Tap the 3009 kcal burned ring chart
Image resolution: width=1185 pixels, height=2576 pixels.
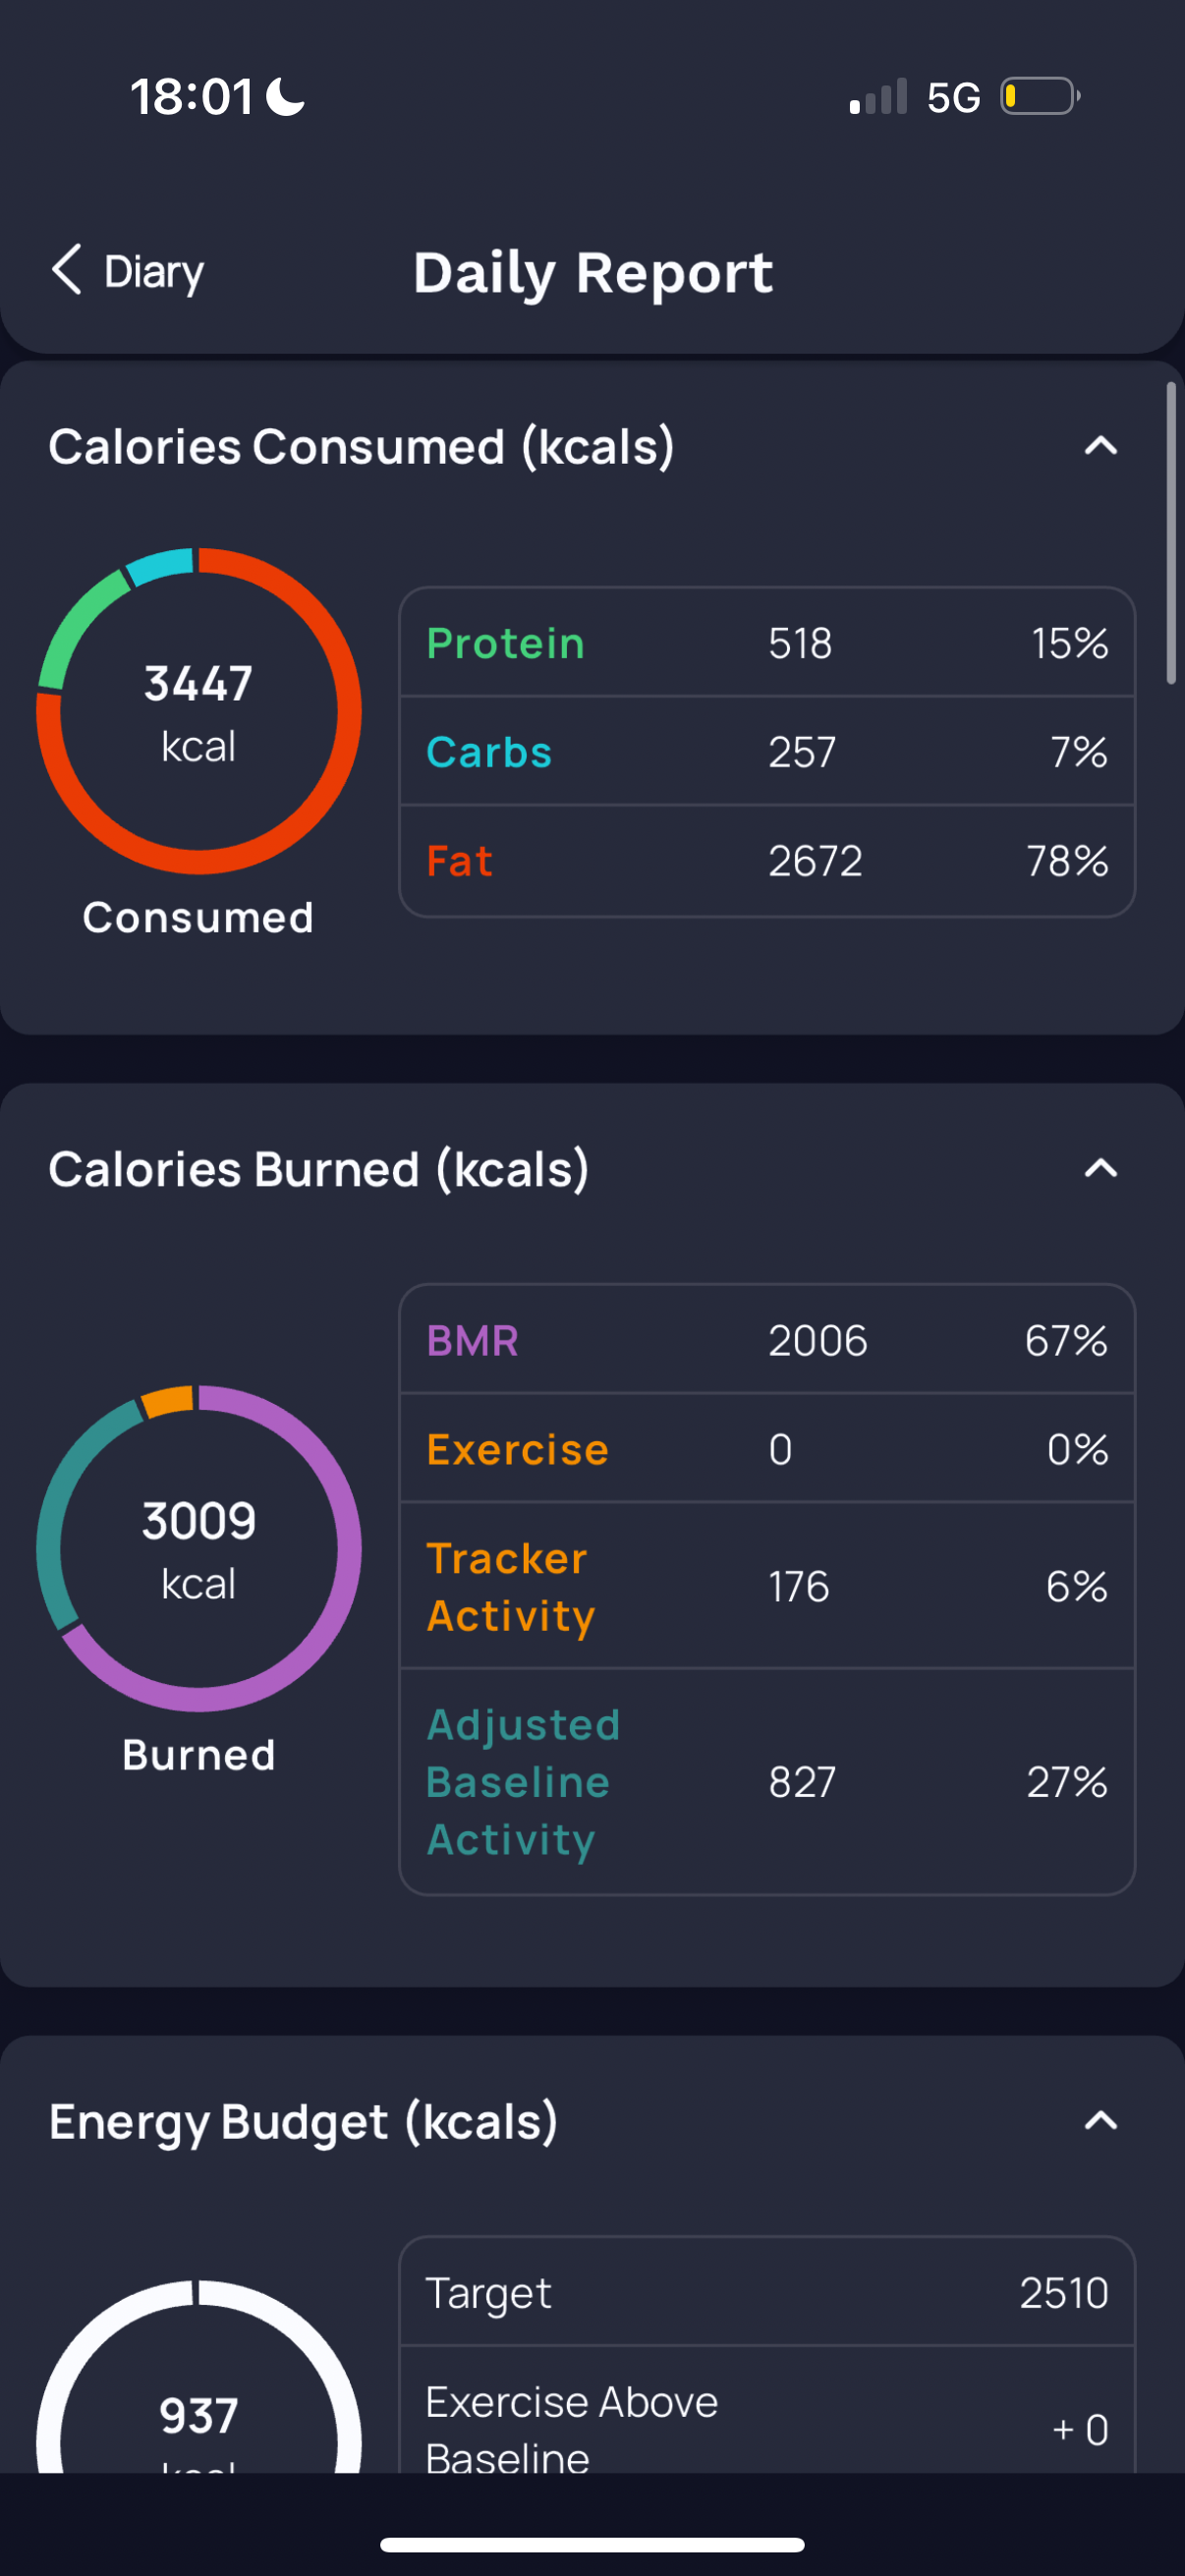tap(199, 1548)
